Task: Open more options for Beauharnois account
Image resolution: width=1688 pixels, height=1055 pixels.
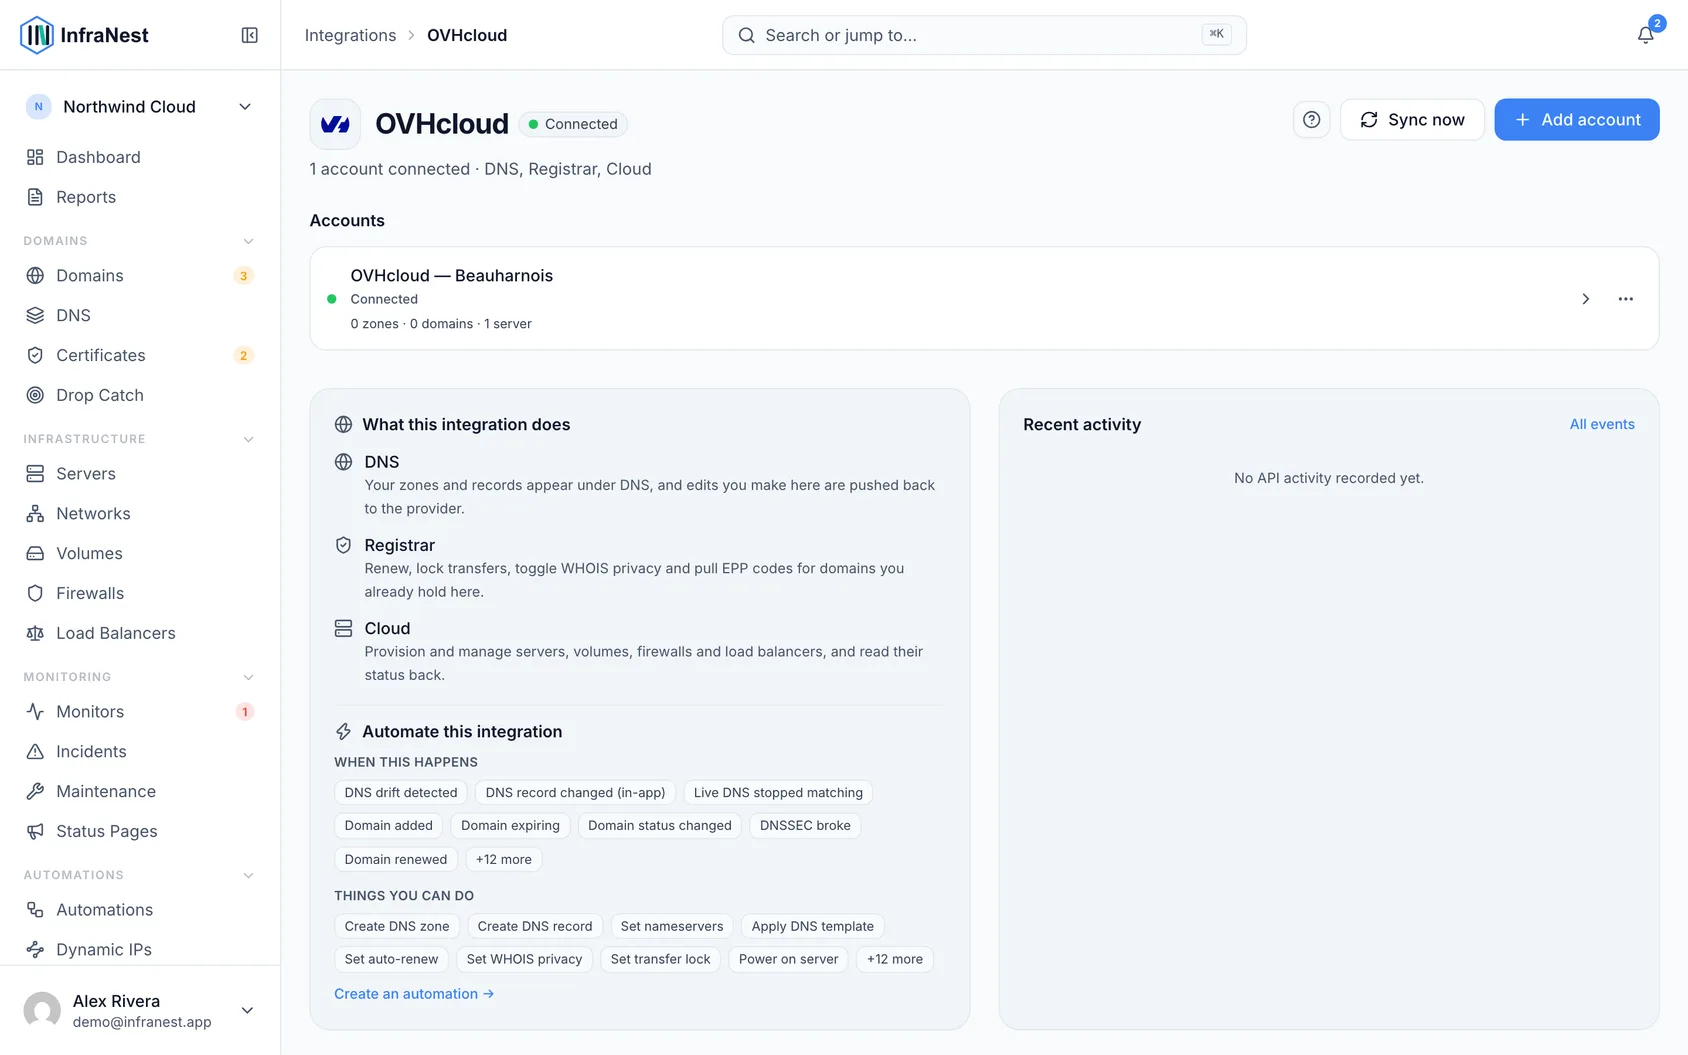Action: 1626,299
